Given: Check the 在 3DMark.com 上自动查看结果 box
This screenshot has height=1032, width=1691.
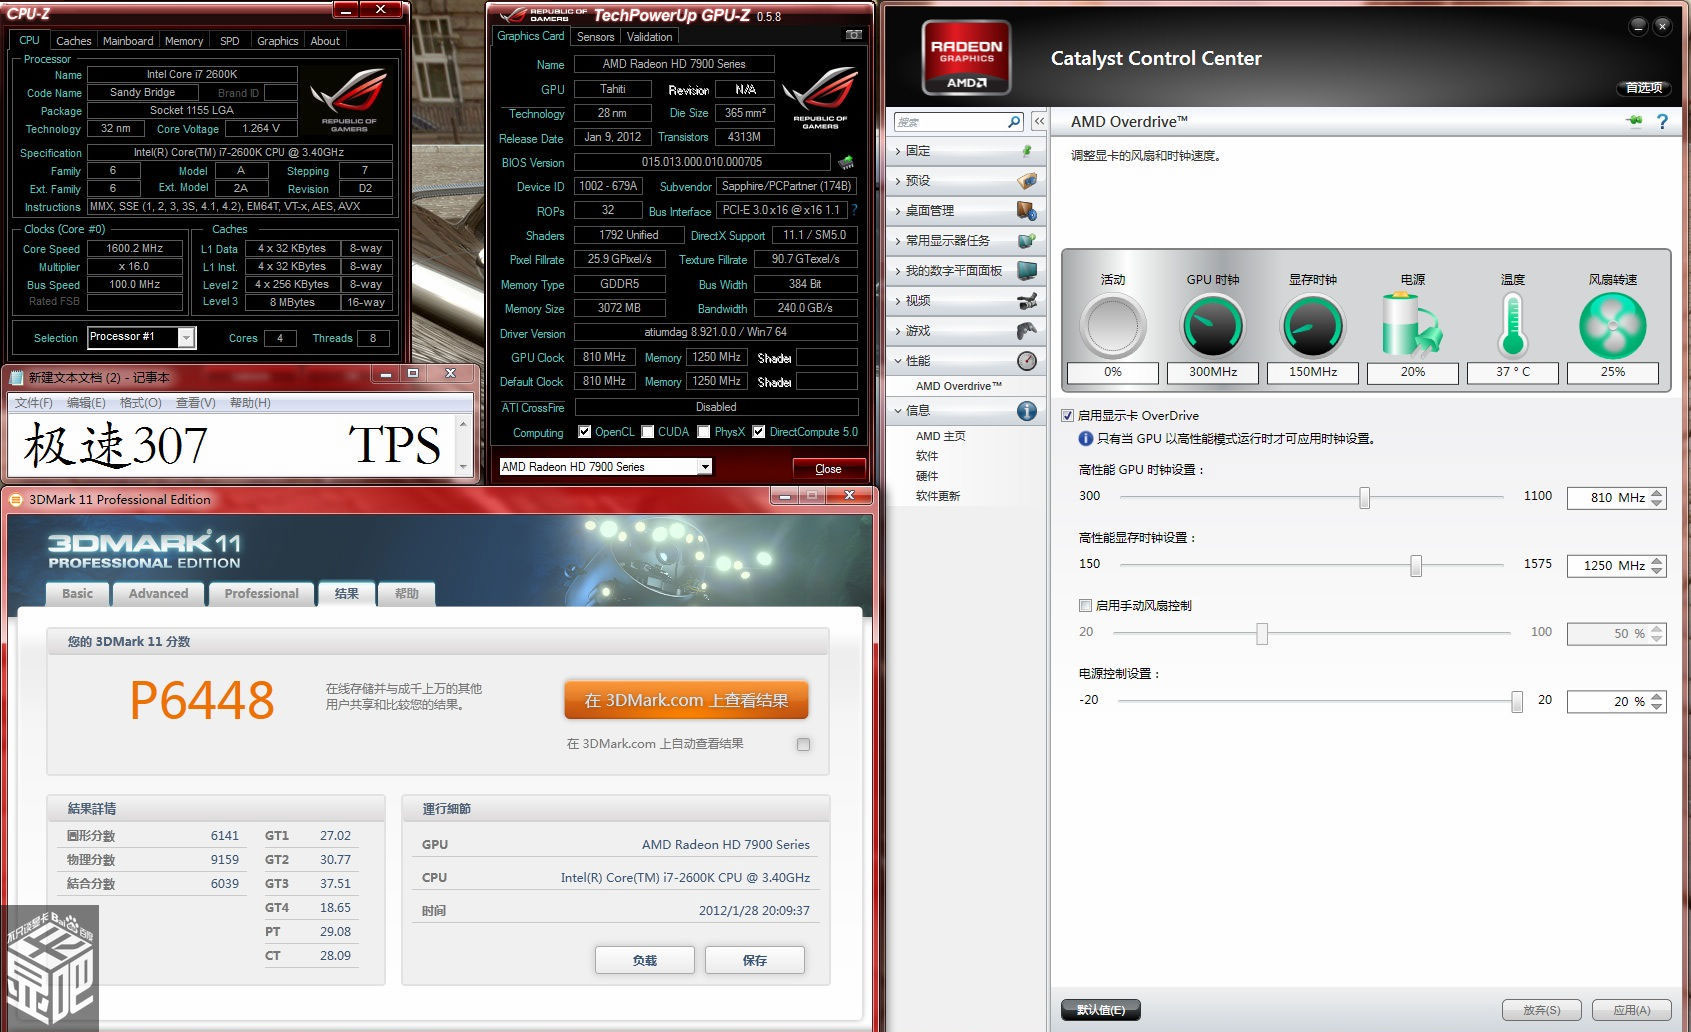Looking at the screenshot, I should (803, 744).
